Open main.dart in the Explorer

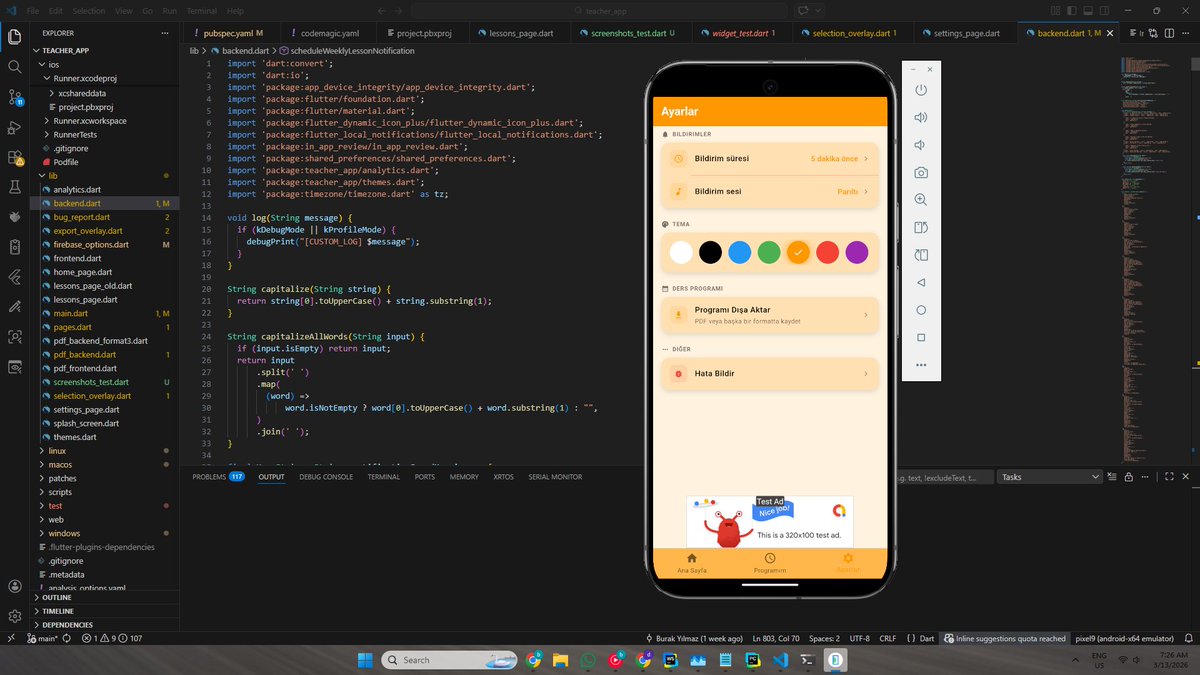coord(105,313)
